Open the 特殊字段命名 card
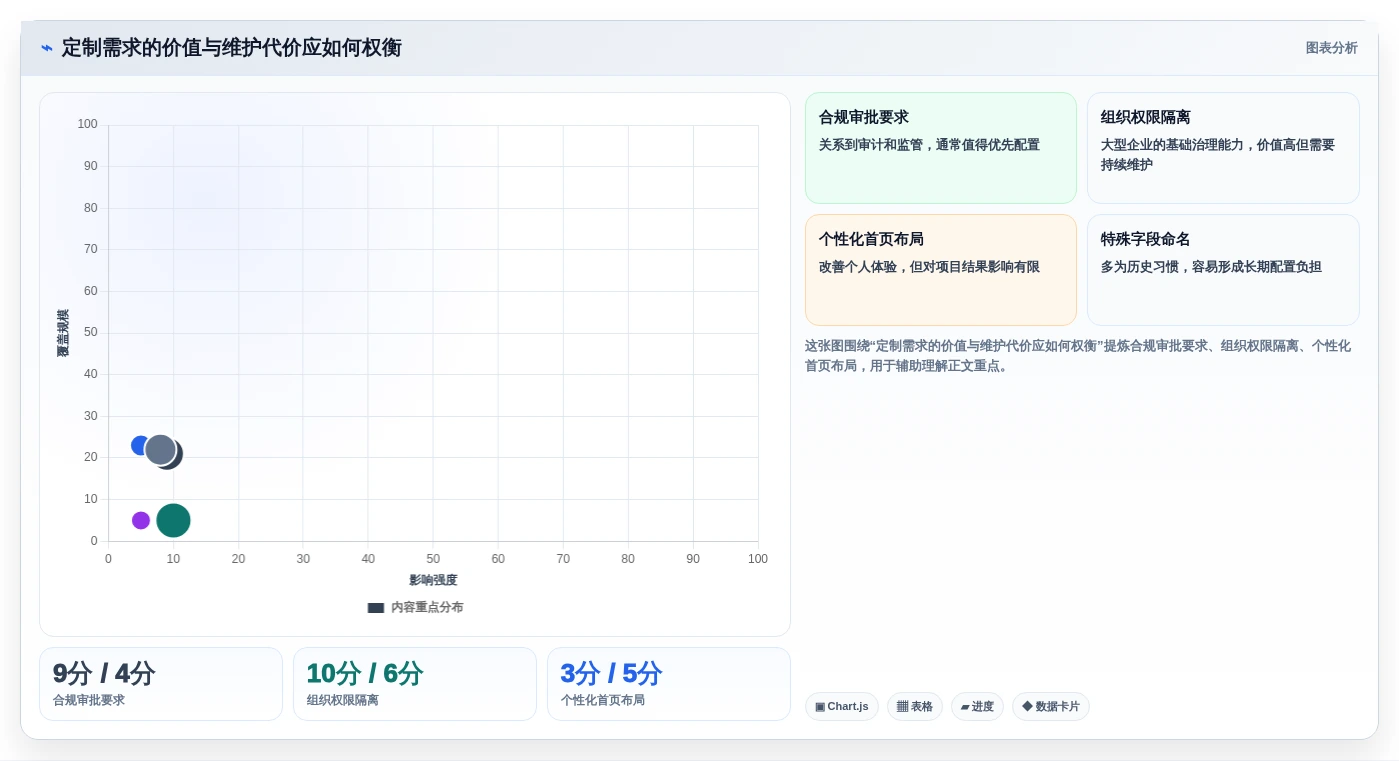Viewport: 1399px width, 761px height. (1223, 270)
